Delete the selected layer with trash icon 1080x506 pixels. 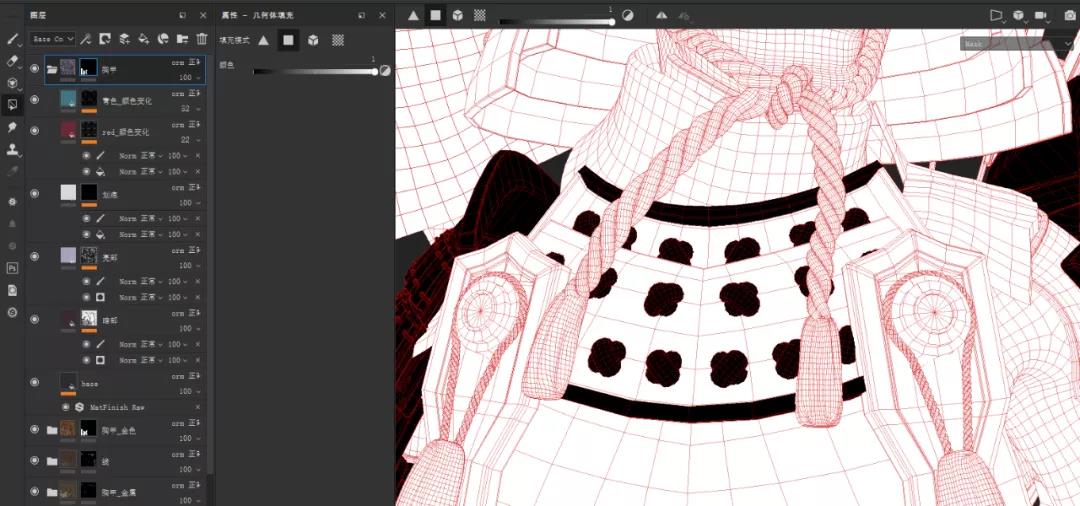(202, 39)
